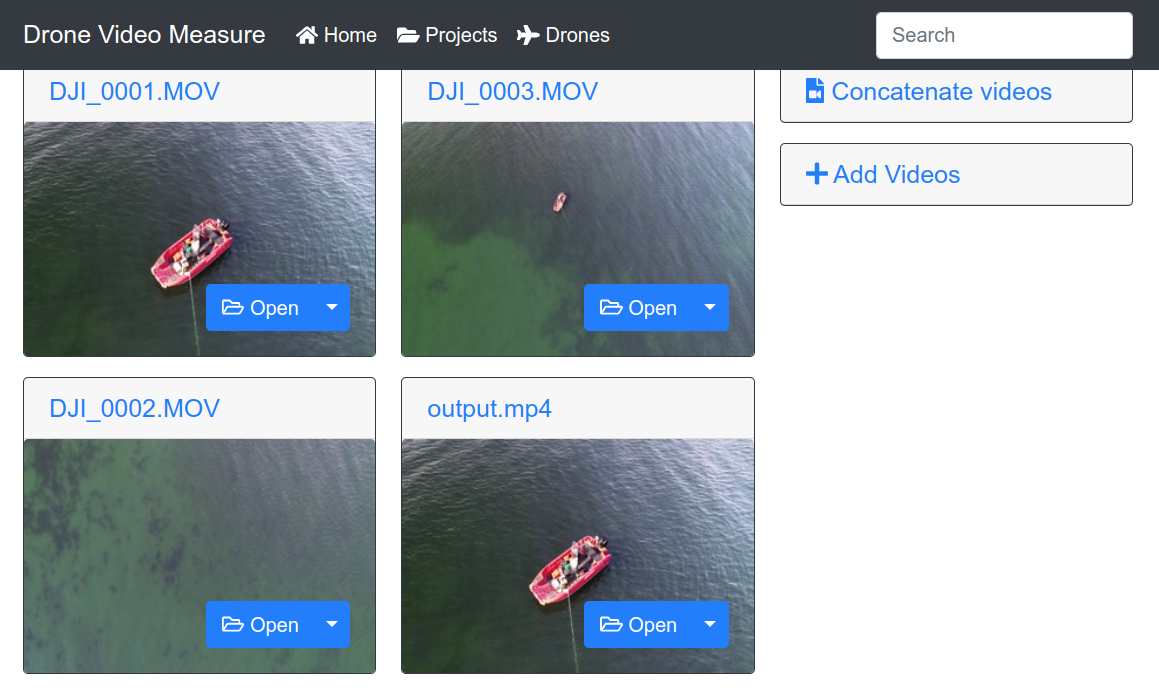
Task: Click folder icon in DJI_0001.MOV Open button
Action: pos(233,307)
